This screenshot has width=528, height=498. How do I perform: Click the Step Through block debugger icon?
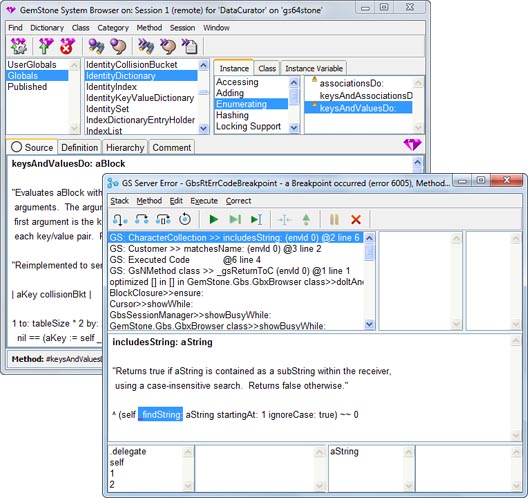[x=163, y=220]
